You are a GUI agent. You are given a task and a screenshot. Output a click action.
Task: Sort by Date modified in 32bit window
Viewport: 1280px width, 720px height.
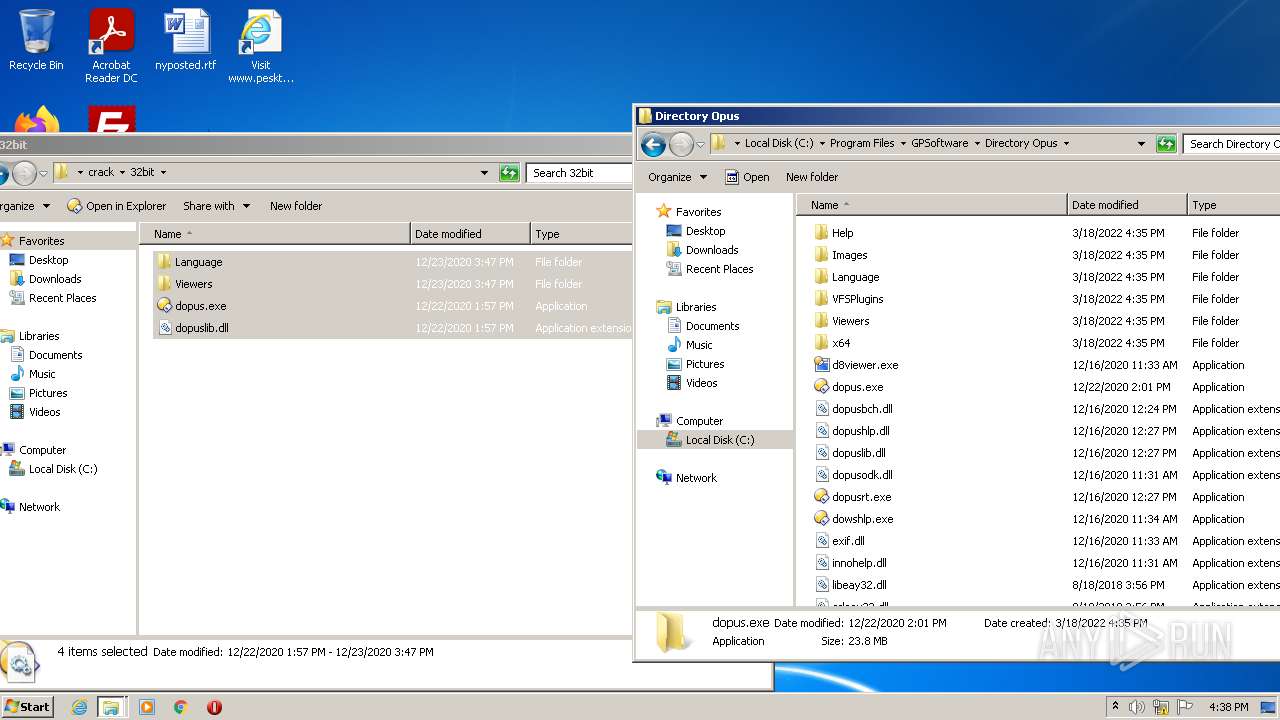pos(470,234)
